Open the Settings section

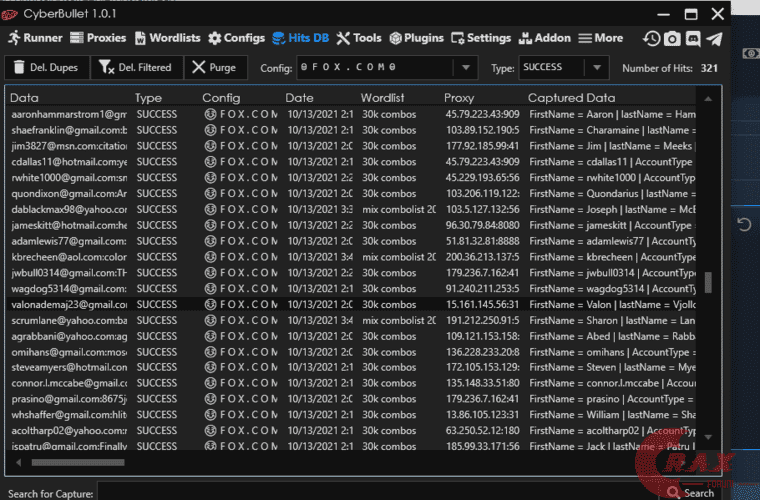click(x=481, y=38)
